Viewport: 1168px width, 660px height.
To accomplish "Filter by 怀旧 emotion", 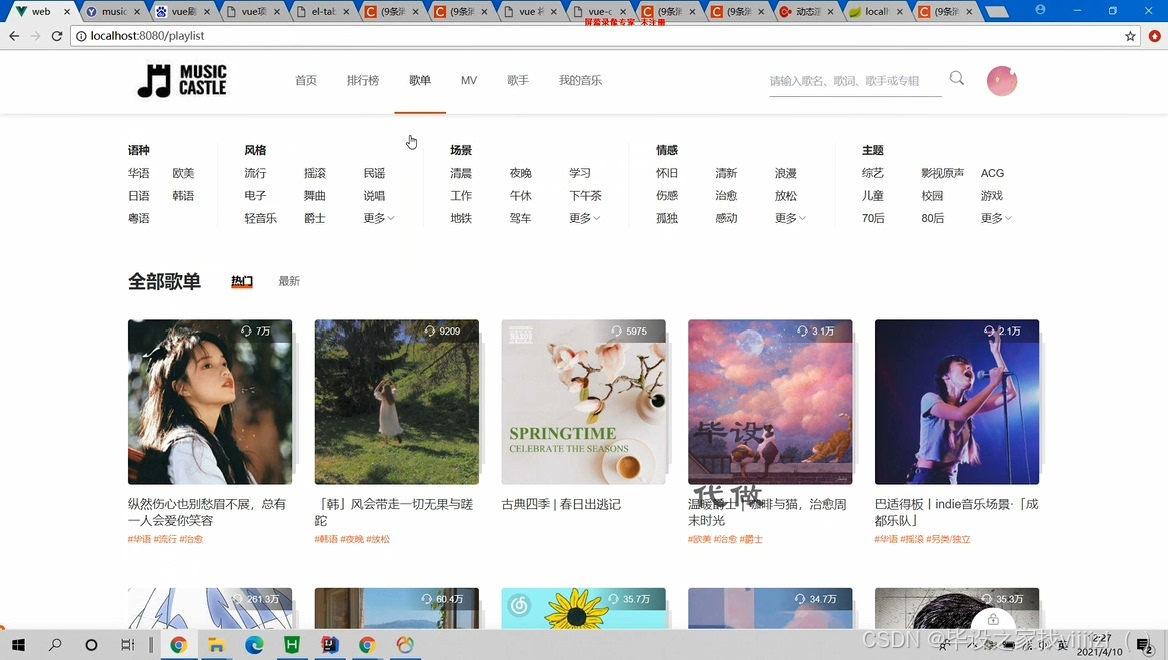I will tap(667, 173).
